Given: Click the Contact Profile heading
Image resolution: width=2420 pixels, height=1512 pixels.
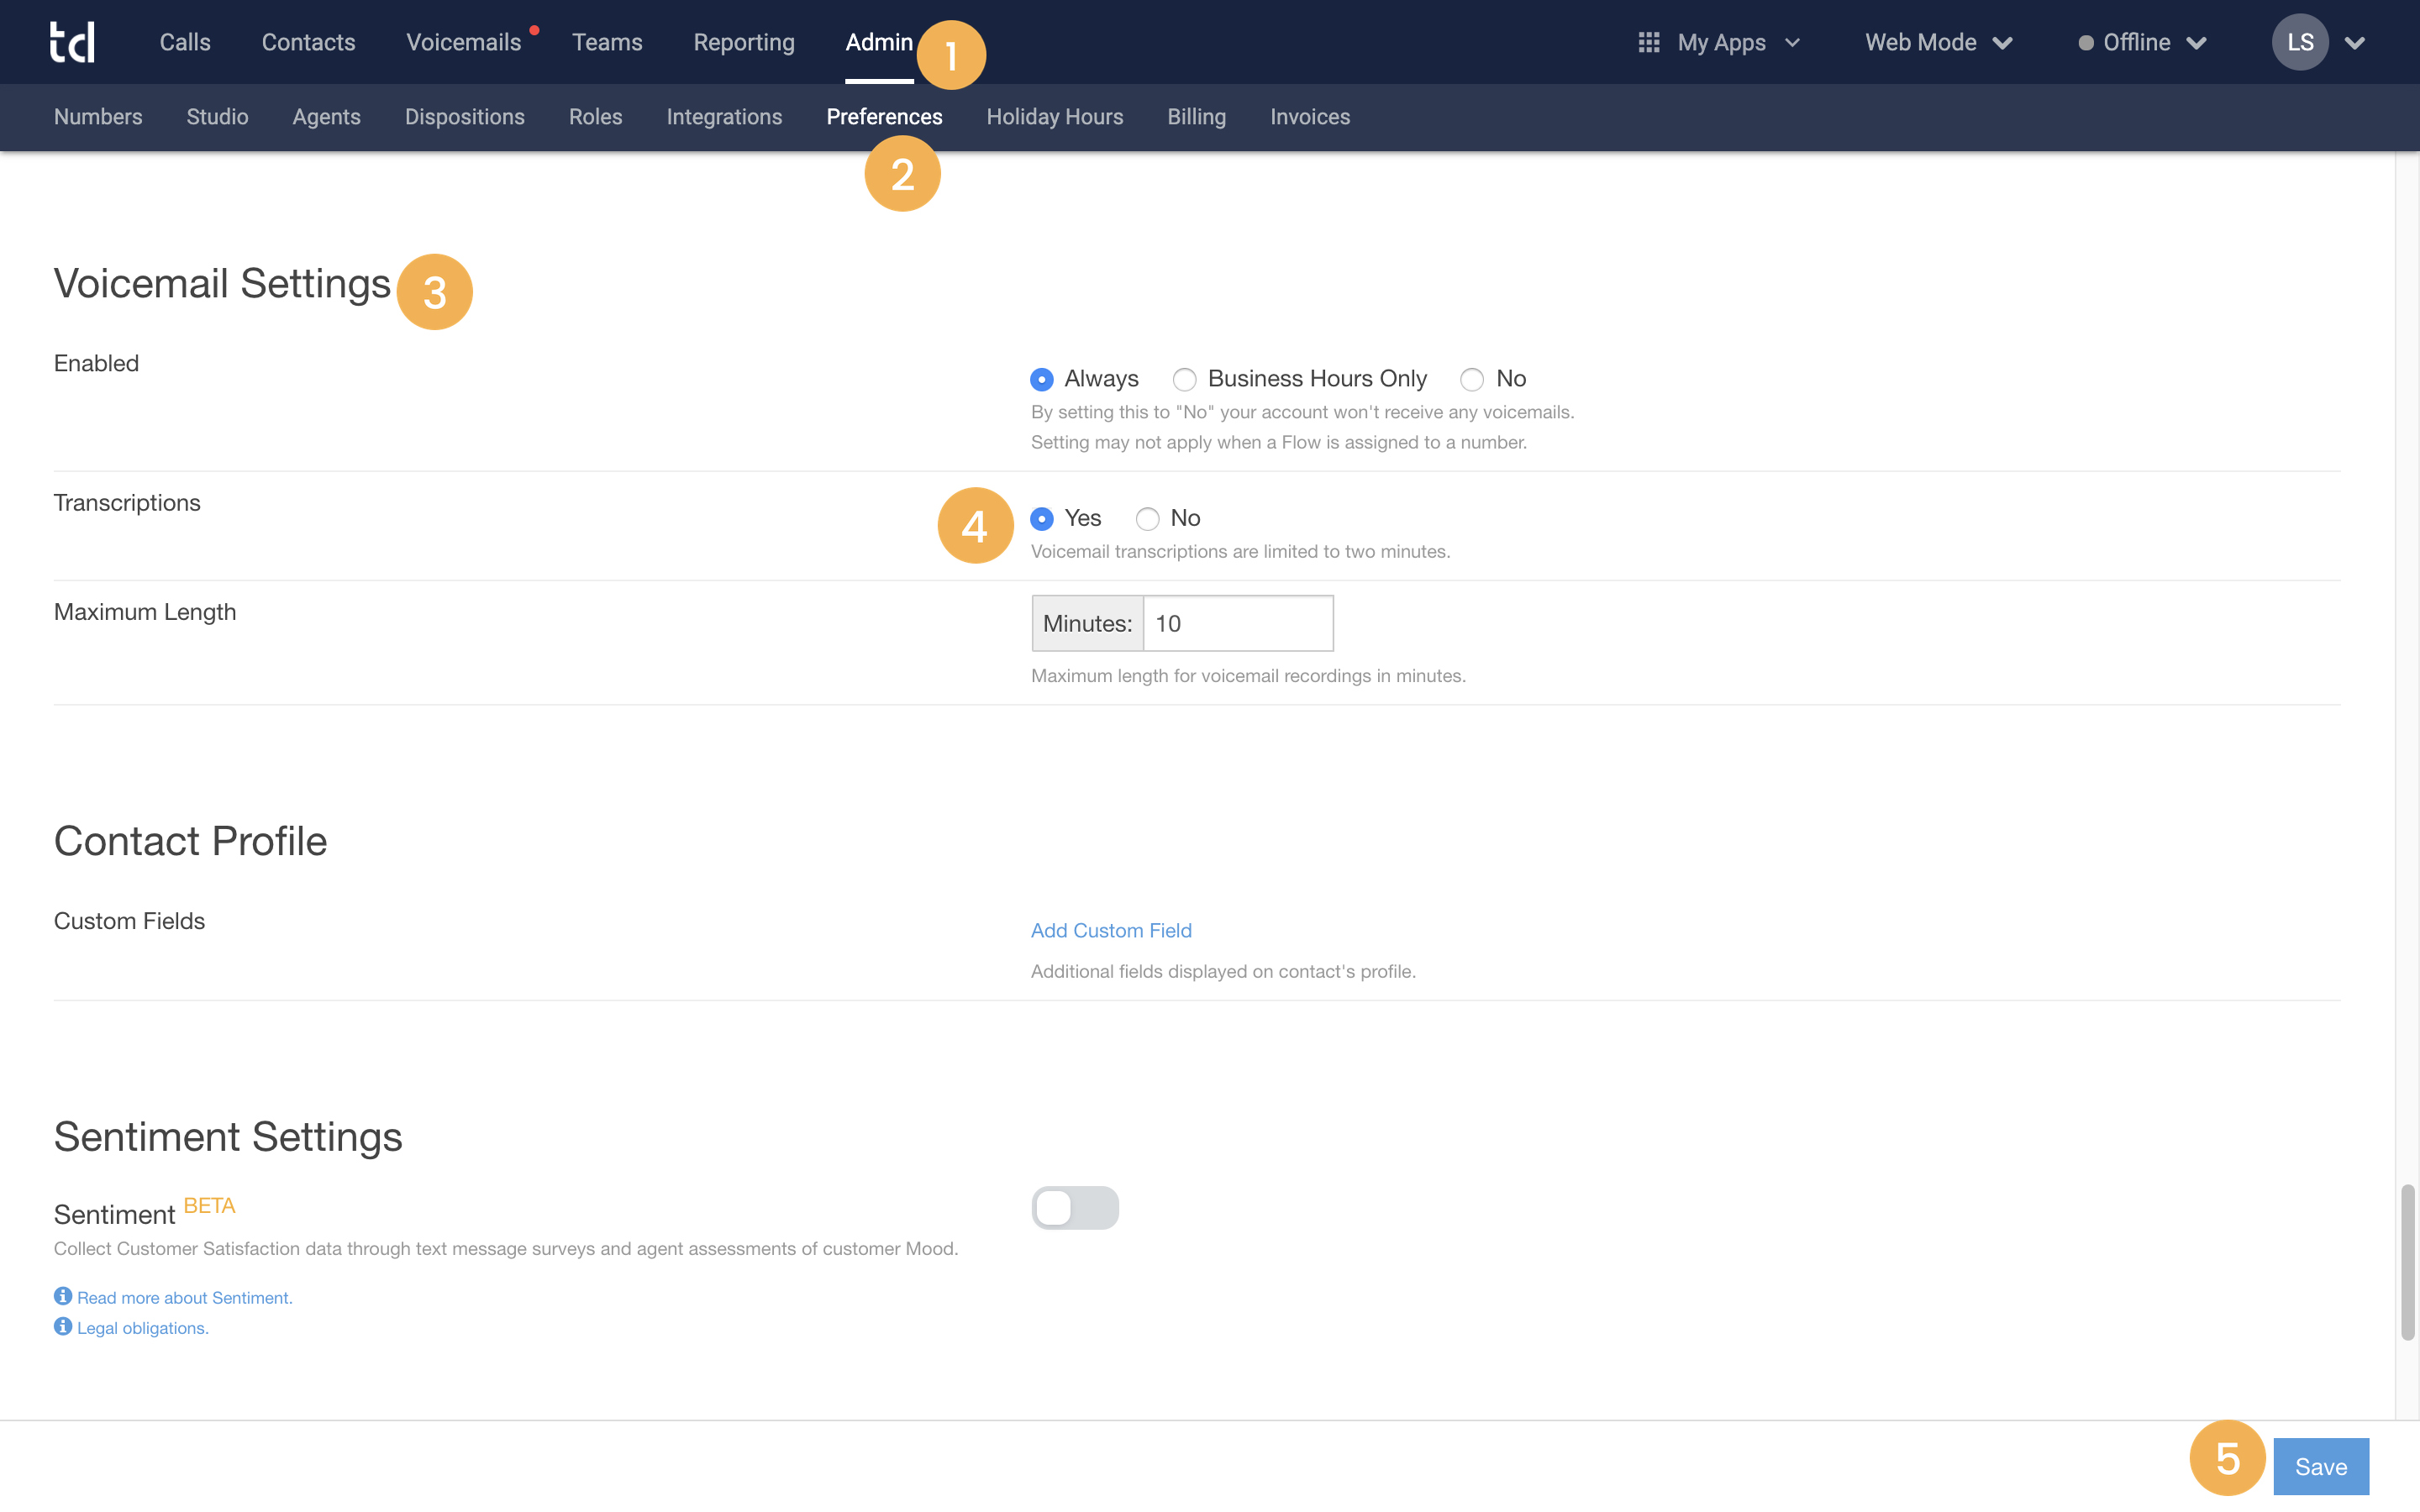Looking at the screenshot, I should (x=190, y=841).
